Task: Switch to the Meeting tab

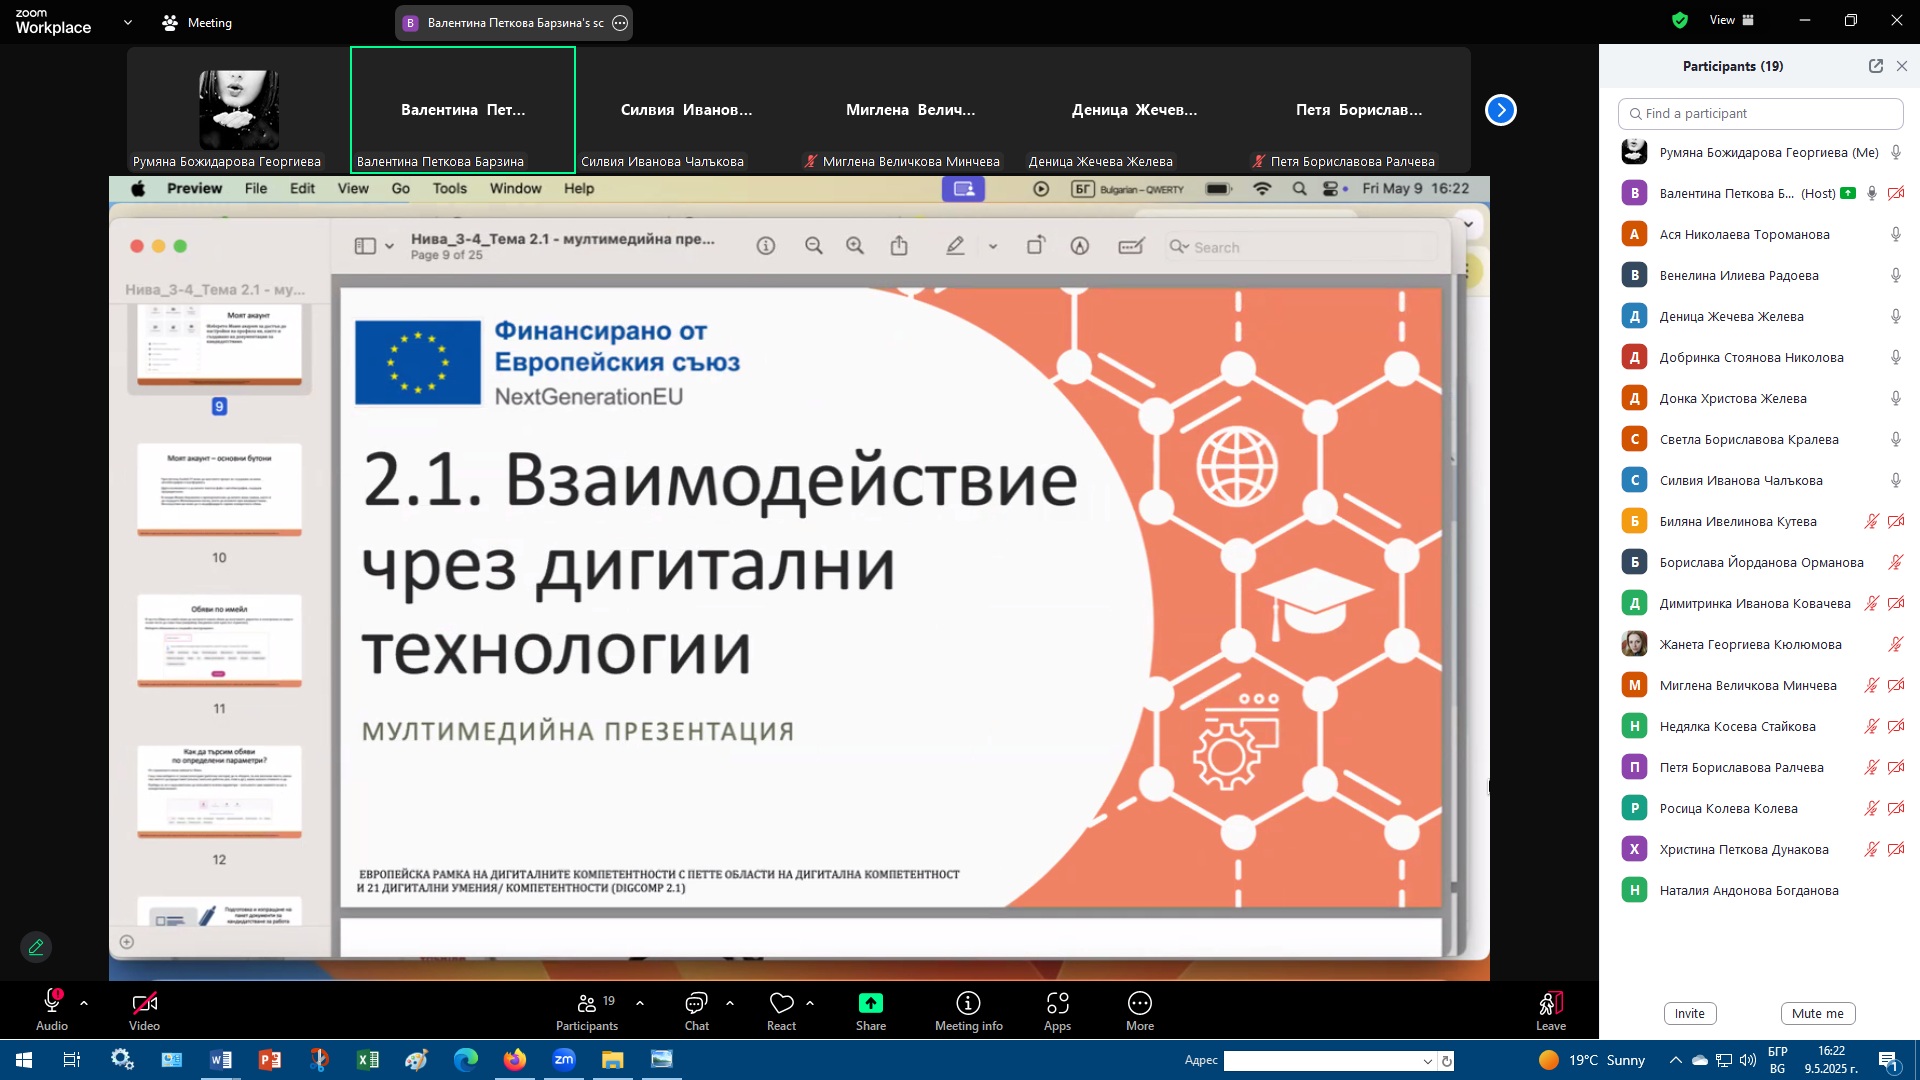Action: coord(198,22)
